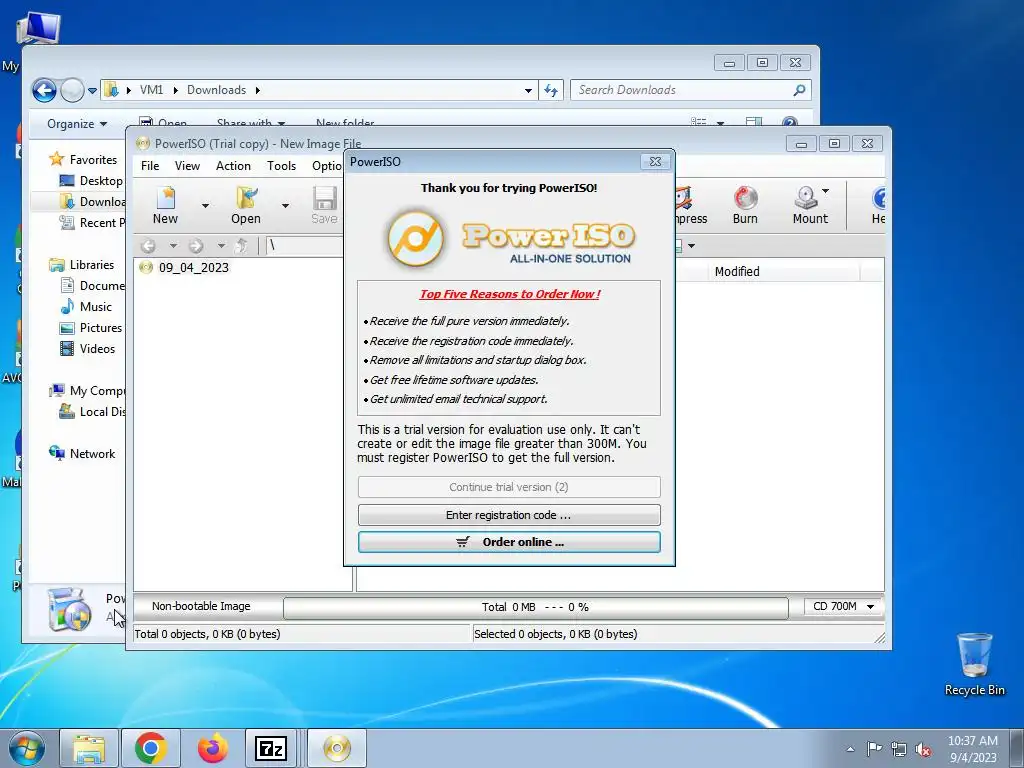Click the Action Center flag tray icon

(x=874, y=749)
